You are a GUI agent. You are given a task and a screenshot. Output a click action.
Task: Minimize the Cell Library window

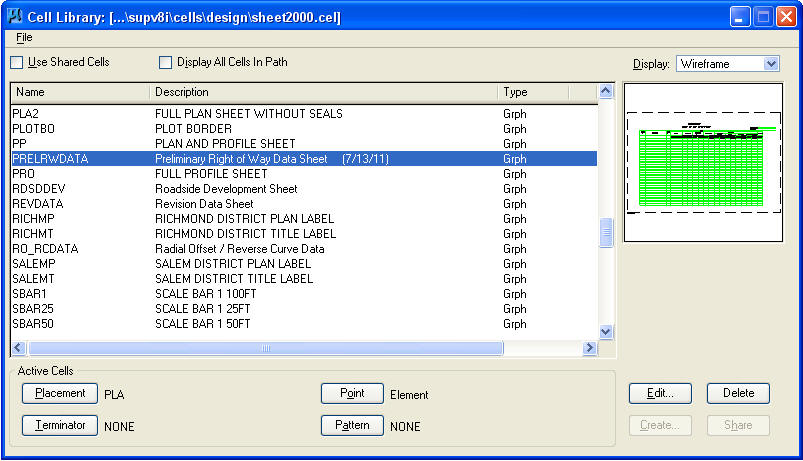740,16
